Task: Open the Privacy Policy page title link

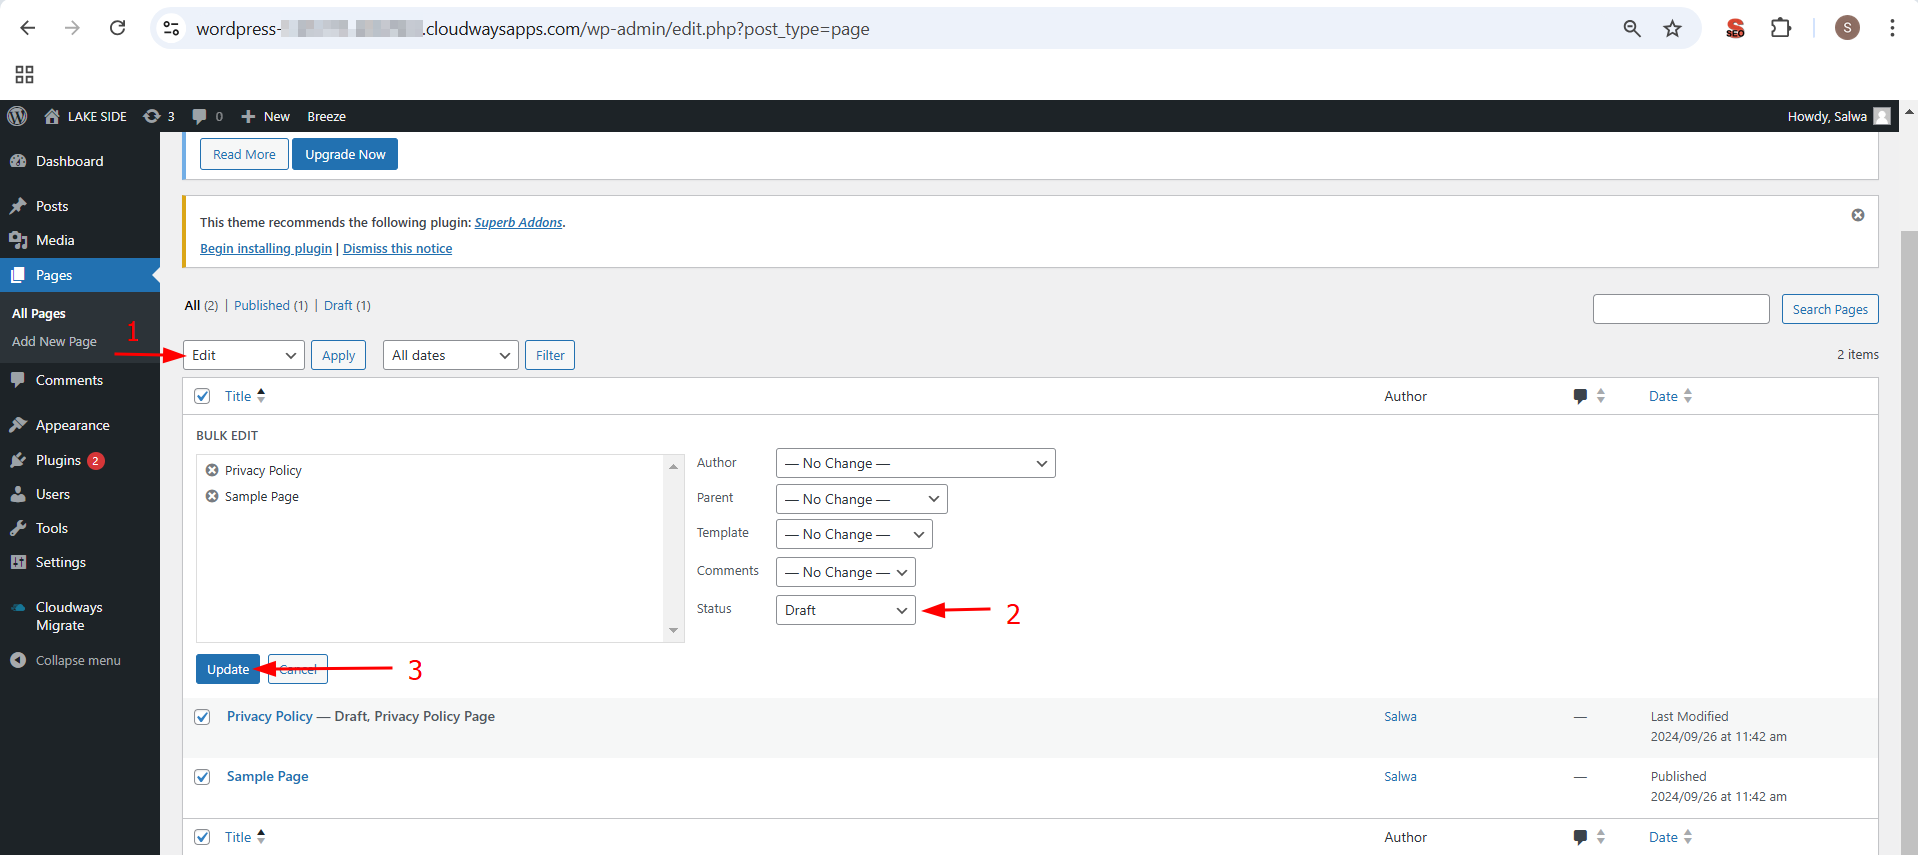Action: 270,716
